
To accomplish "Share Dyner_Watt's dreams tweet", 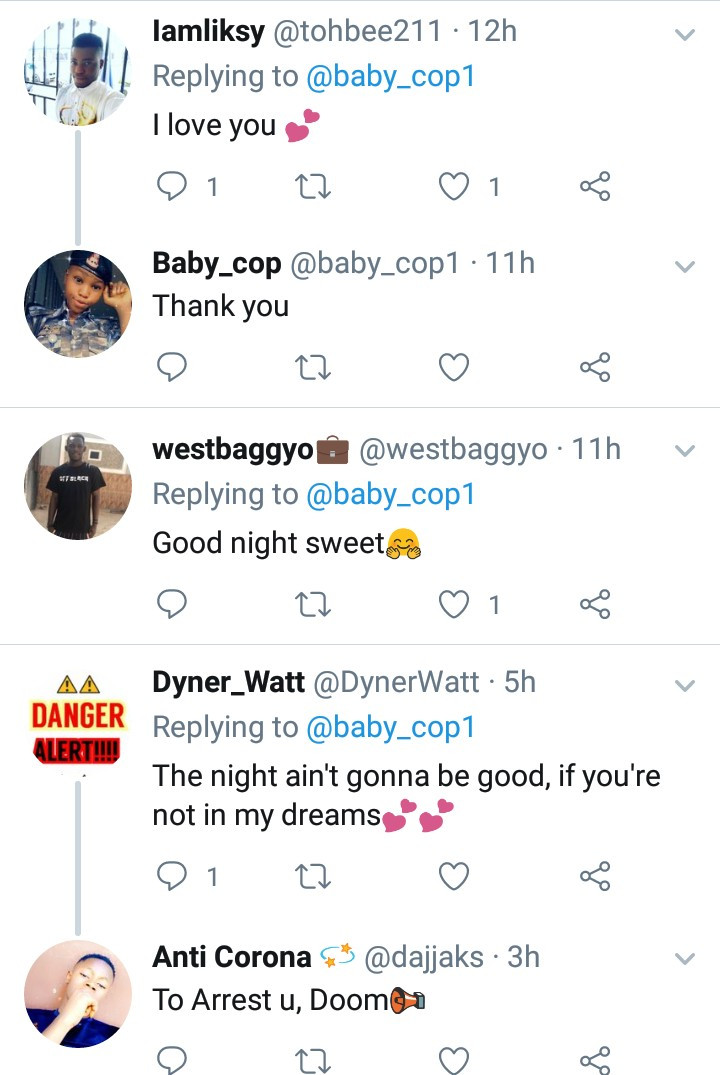I will click(x=595, y=877).
